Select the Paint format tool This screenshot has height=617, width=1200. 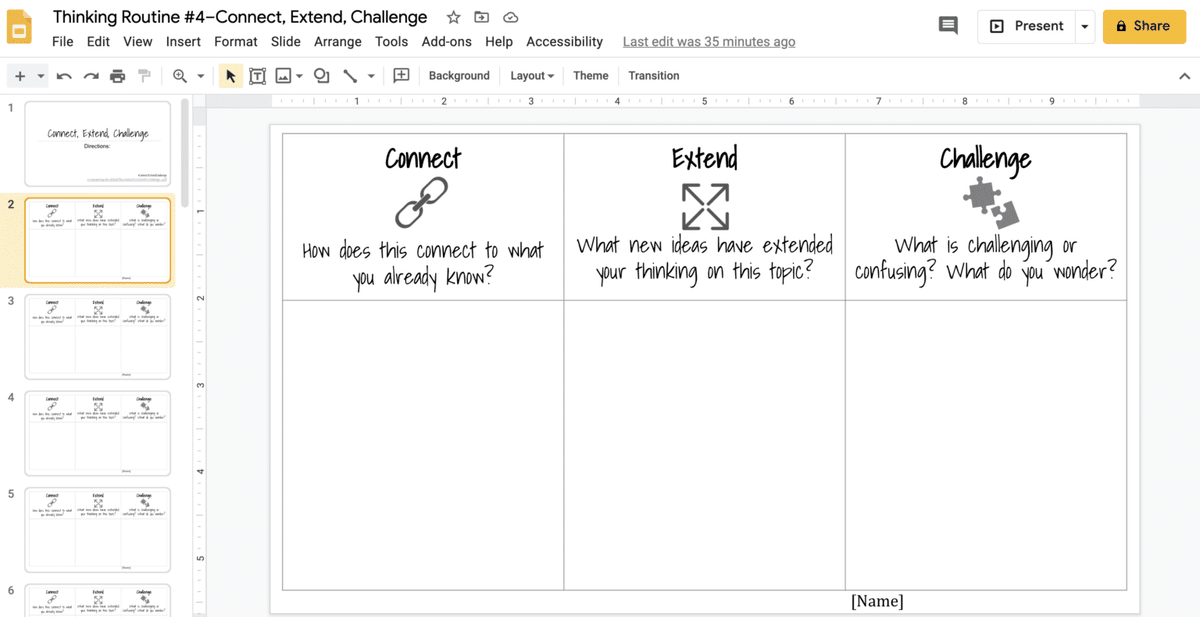144,76
